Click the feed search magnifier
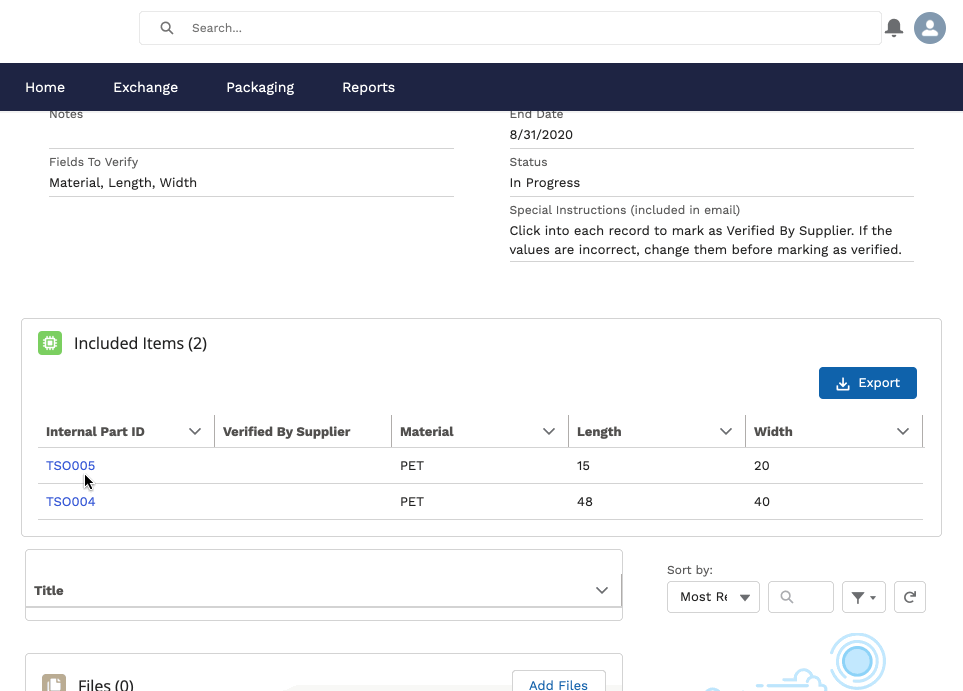 point(787,597)
